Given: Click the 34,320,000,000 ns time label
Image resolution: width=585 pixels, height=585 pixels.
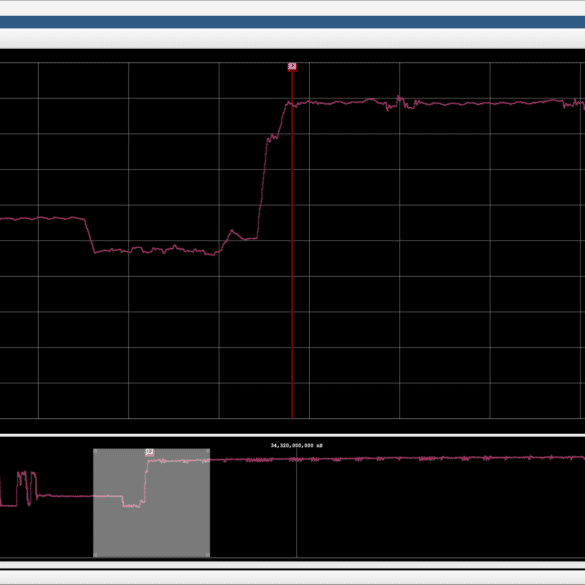Looking at the screenshot, I should [297, 445].
